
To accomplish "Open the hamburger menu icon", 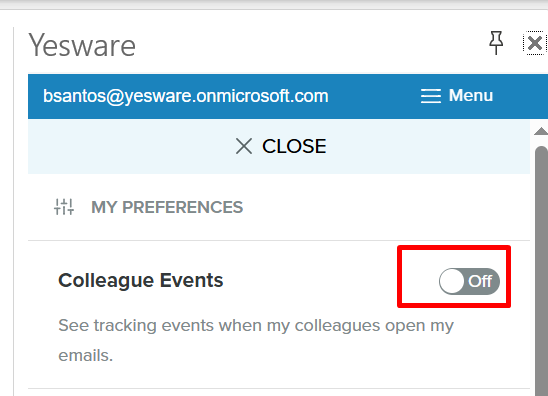I will 431,96.
